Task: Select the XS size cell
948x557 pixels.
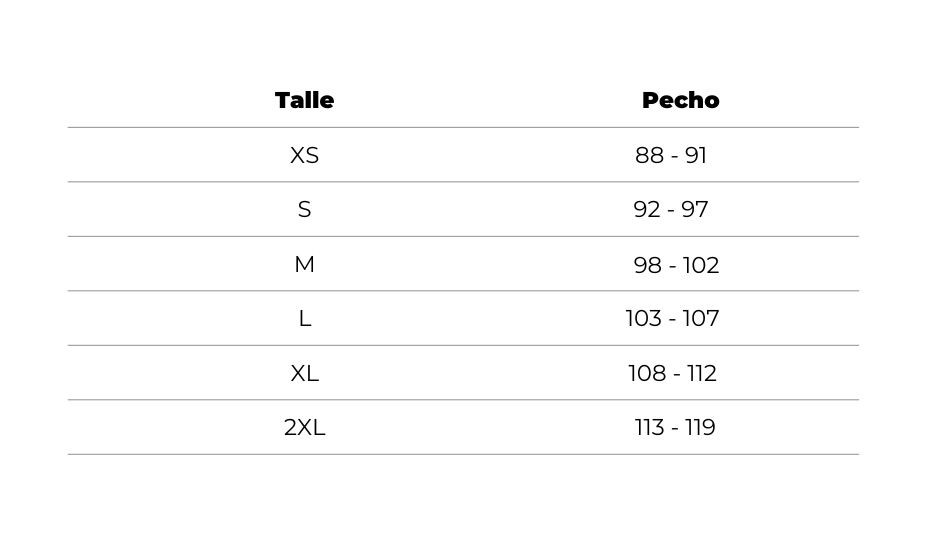Action: (304, 155)
